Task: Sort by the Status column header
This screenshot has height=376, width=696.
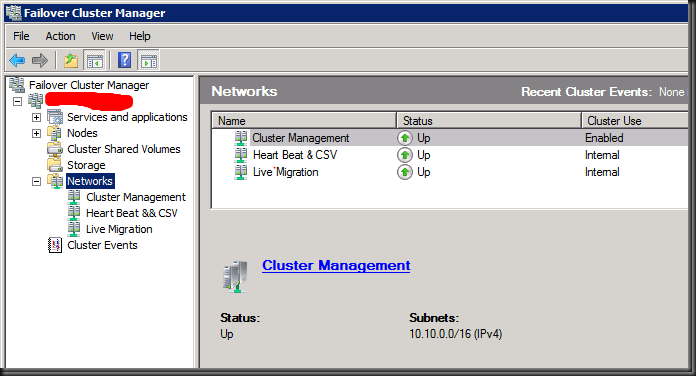Action: [489, 121]
